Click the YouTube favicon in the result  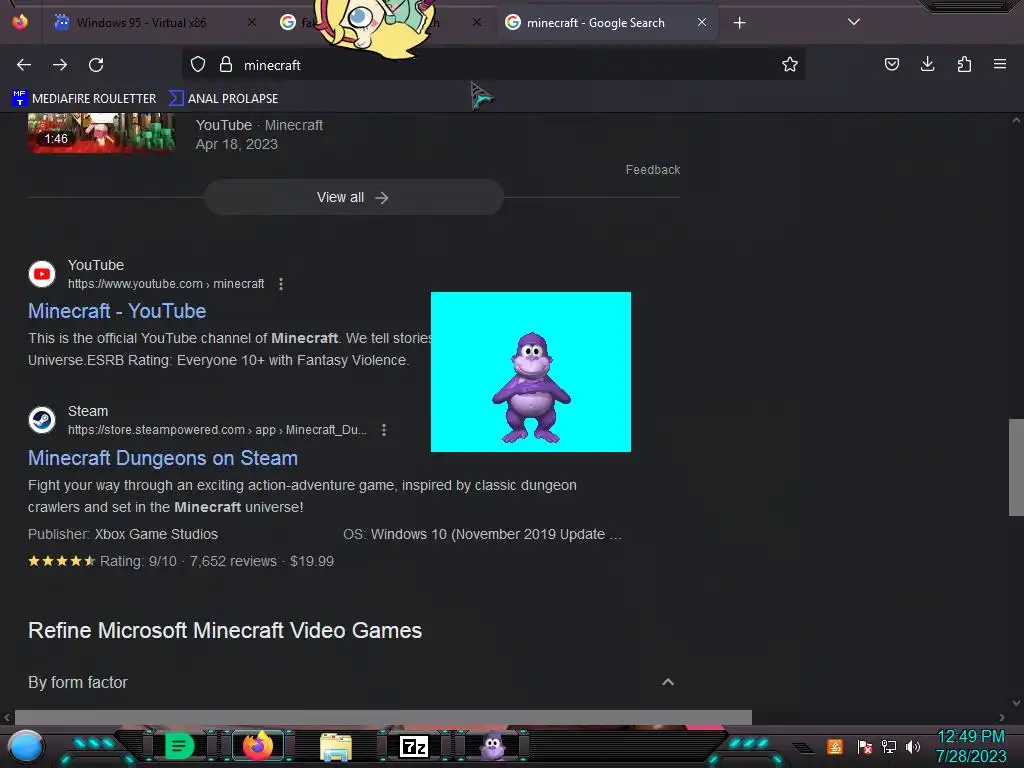[42, 274]
